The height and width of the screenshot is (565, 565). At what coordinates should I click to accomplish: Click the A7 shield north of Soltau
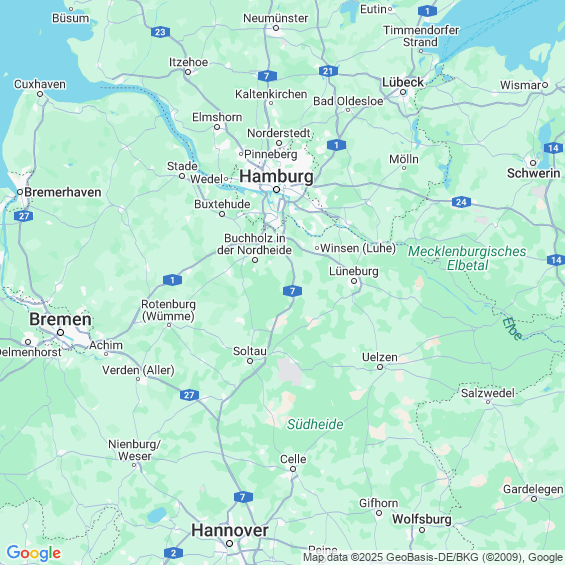point(292,291)
